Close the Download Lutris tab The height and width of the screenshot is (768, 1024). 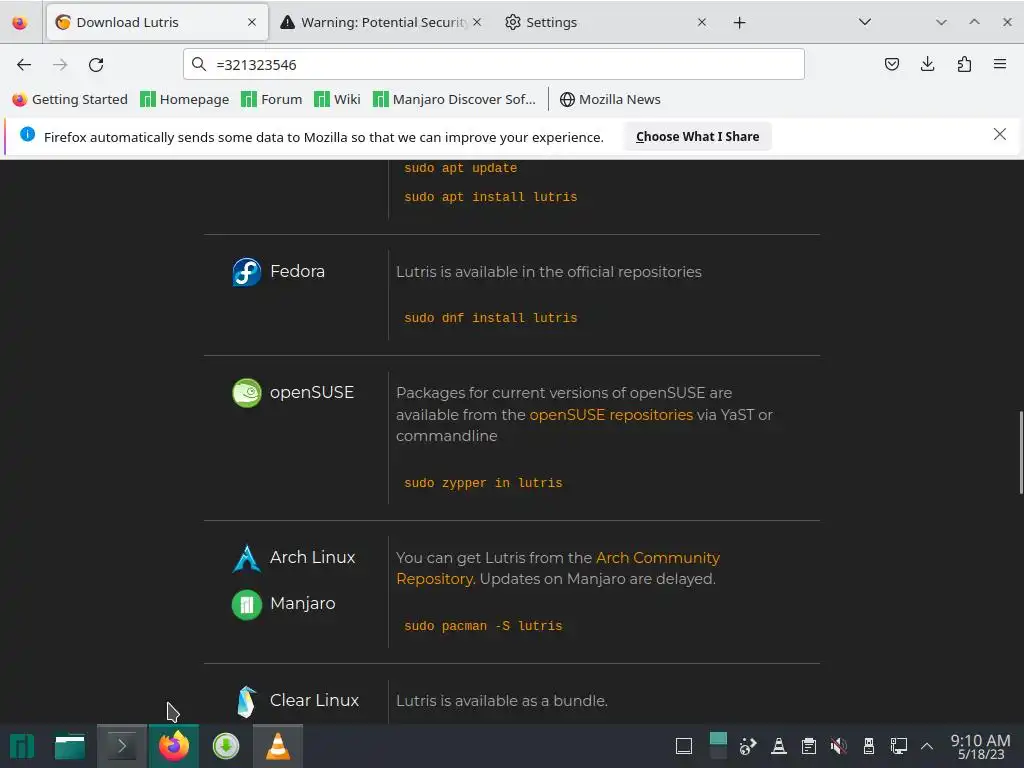pos(251,22)
